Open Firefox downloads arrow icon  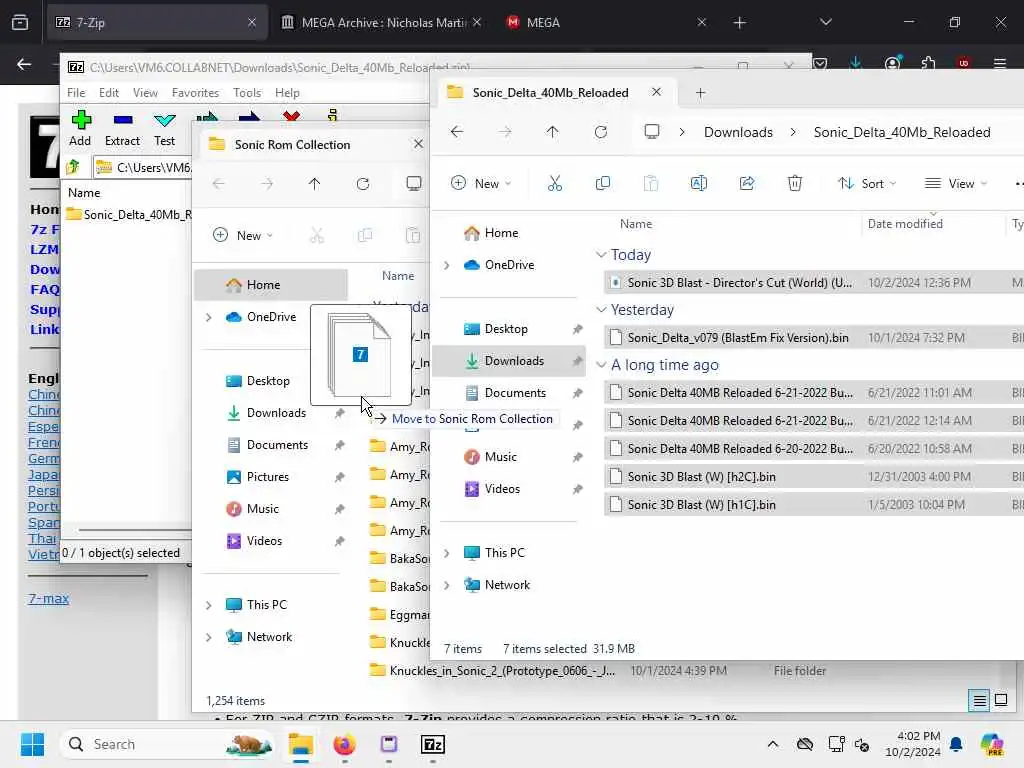pos(856,63)
